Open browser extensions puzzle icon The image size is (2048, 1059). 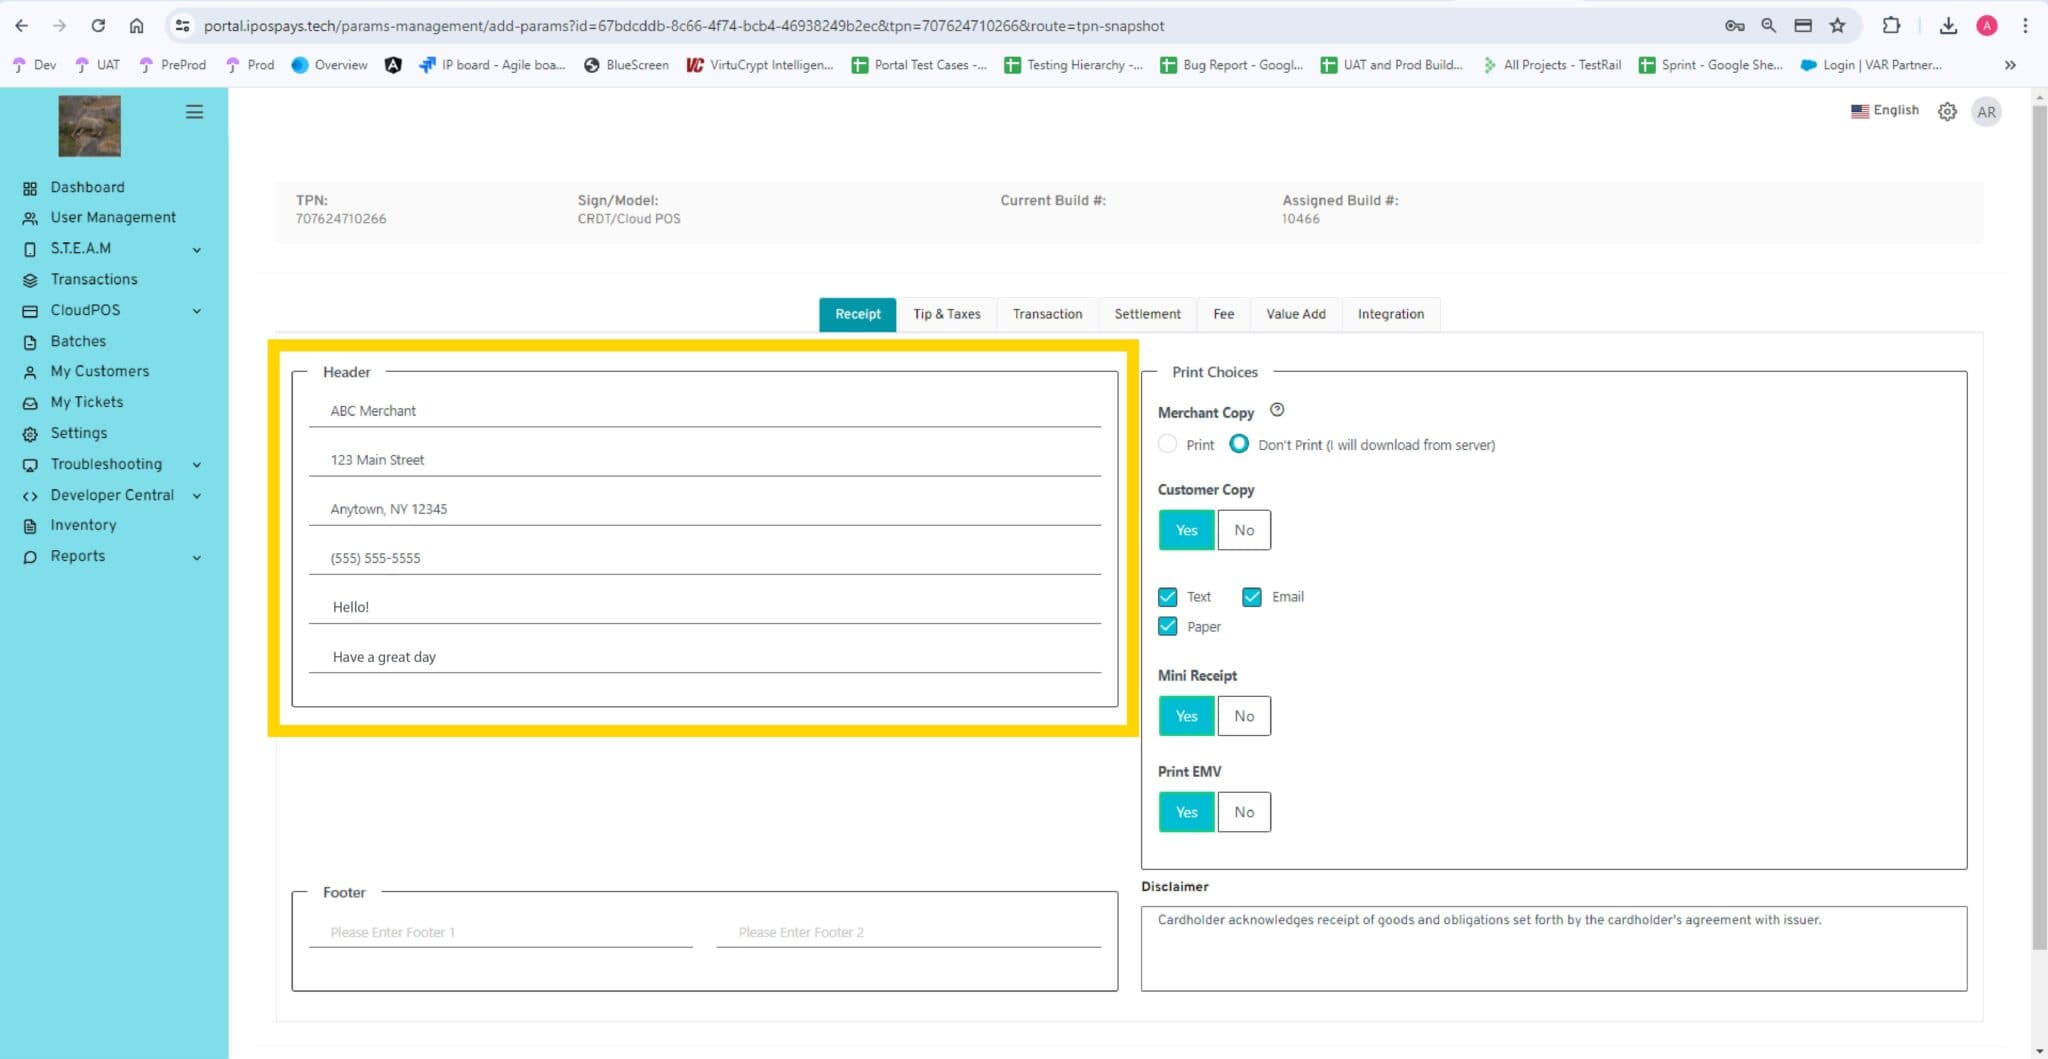click(1891, 26)
